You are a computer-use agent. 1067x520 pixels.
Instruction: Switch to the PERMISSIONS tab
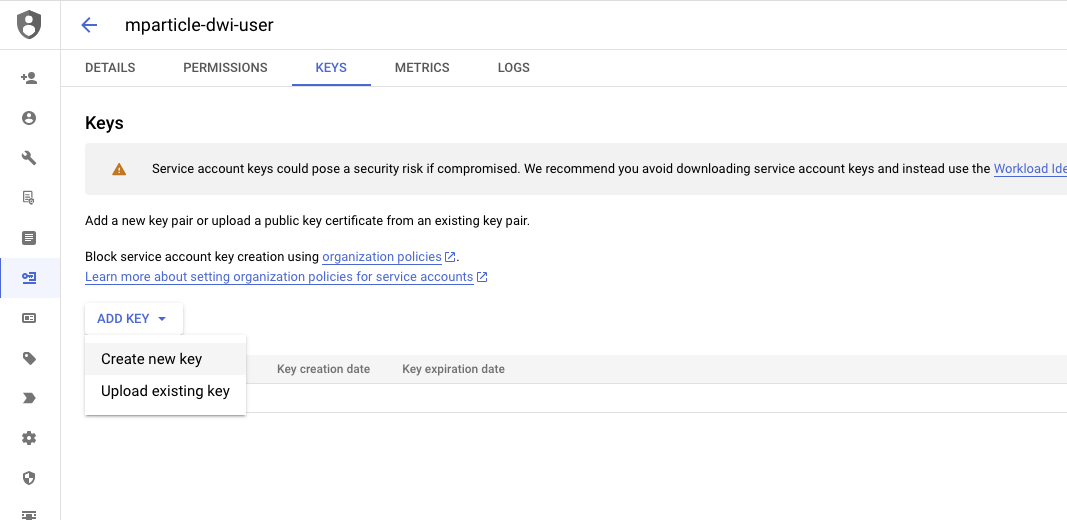click(225, 68)
